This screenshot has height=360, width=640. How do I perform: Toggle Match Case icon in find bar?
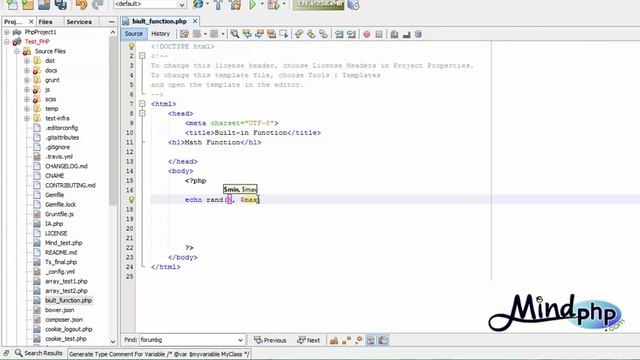click(x=334, y=340)
